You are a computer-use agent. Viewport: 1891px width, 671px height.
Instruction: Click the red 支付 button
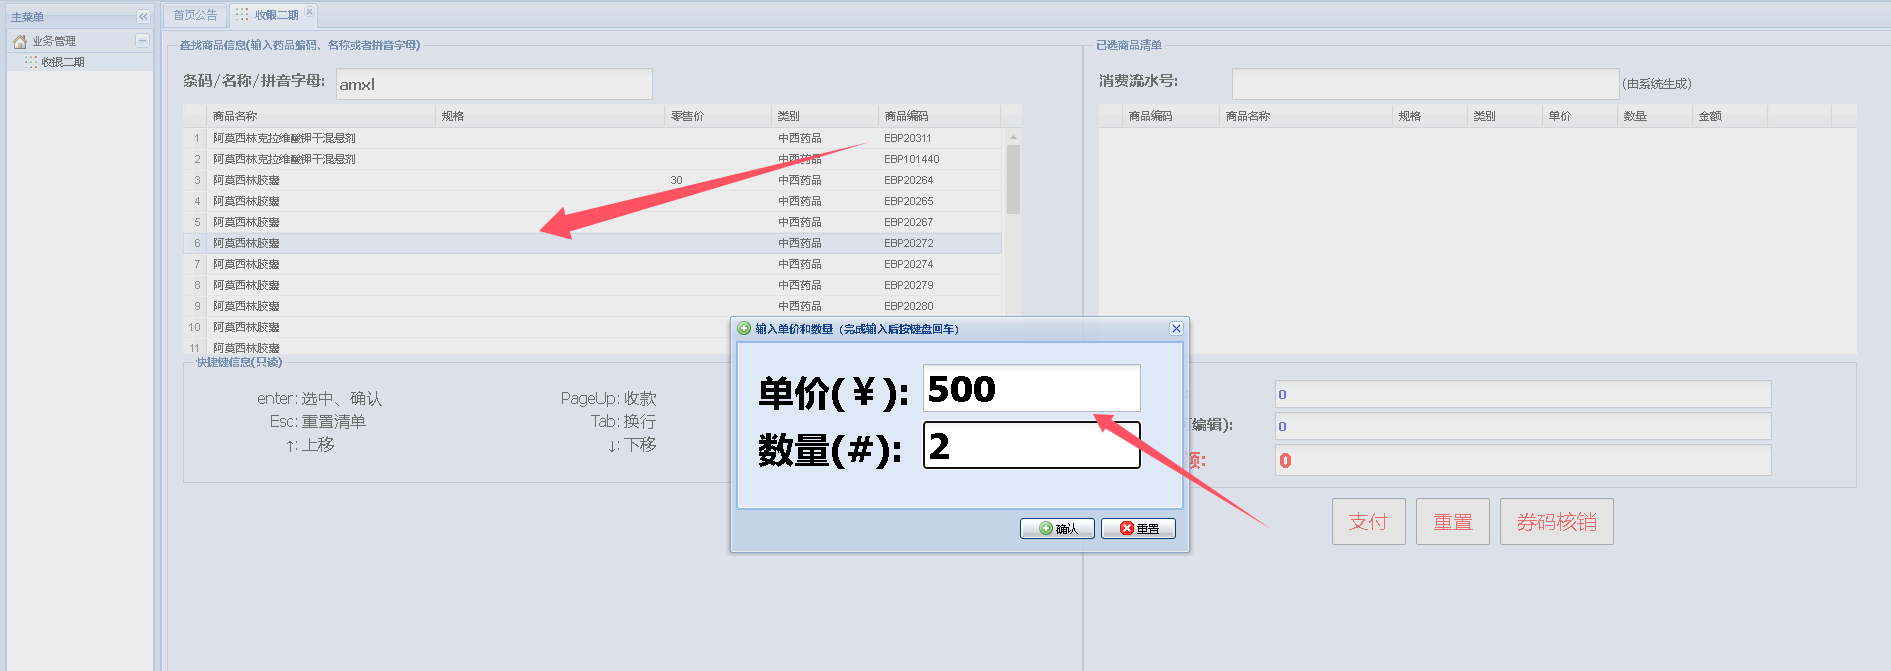(x=1368, y=522)
